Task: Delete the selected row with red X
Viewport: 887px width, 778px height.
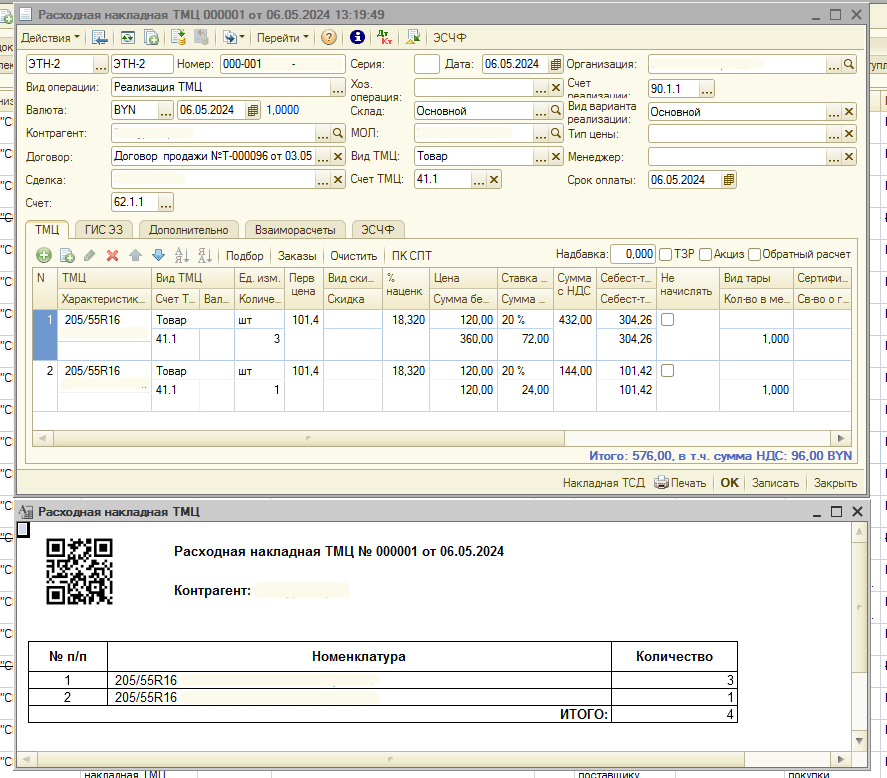Action: click(x=113, y=256)
